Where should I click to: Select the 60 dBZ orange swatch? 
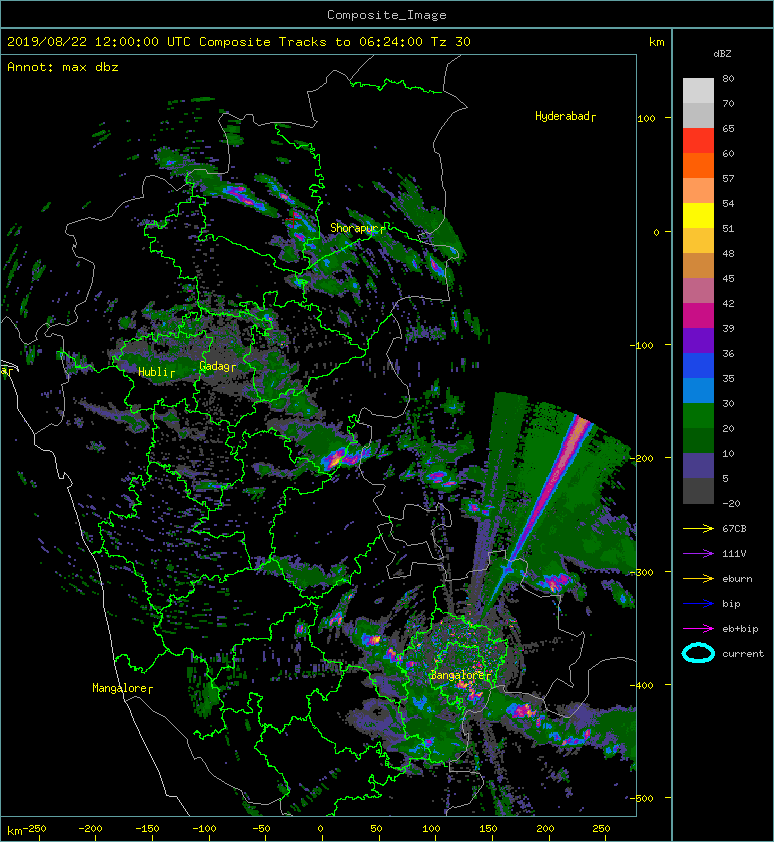pyautogui.click(x=698, y=165)
